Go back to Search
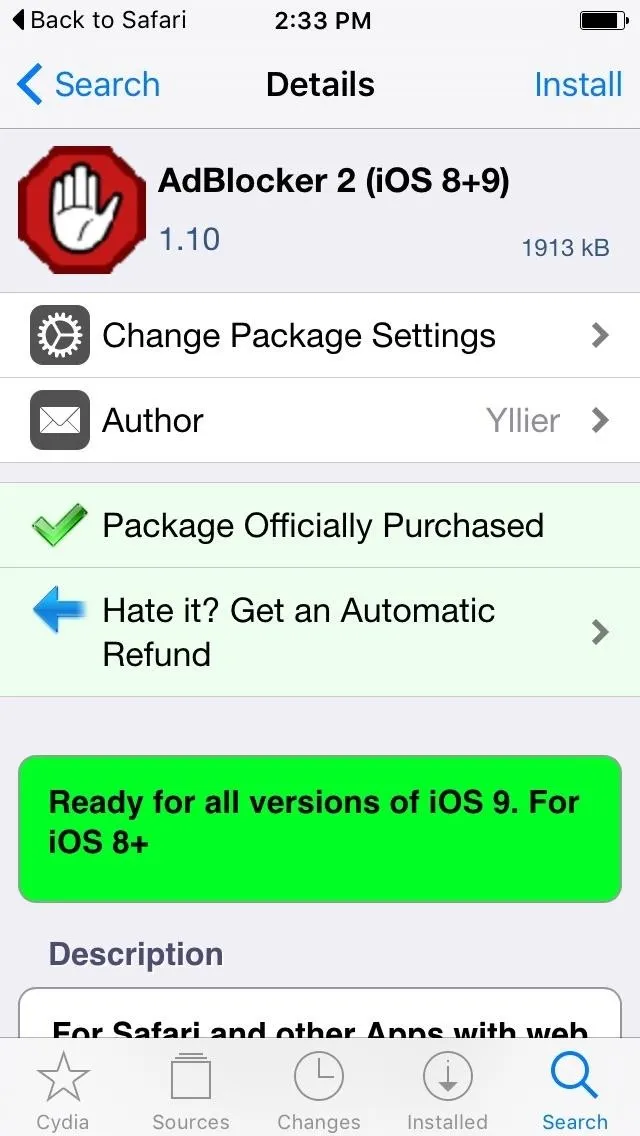 click(88, 84)
